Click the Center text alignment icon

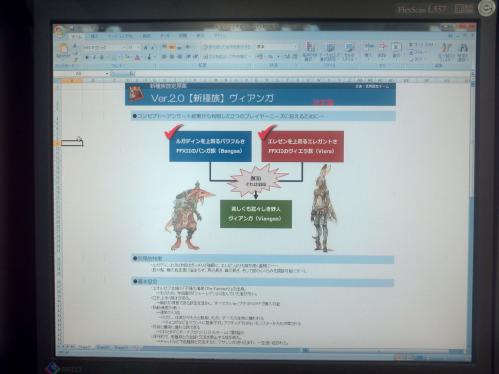[x=172, y=57]
